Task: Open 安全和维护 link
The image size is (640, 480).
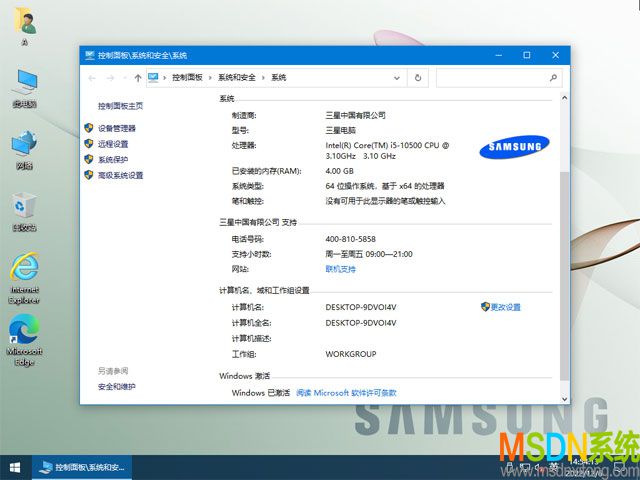Action: [x=117, y=387]
